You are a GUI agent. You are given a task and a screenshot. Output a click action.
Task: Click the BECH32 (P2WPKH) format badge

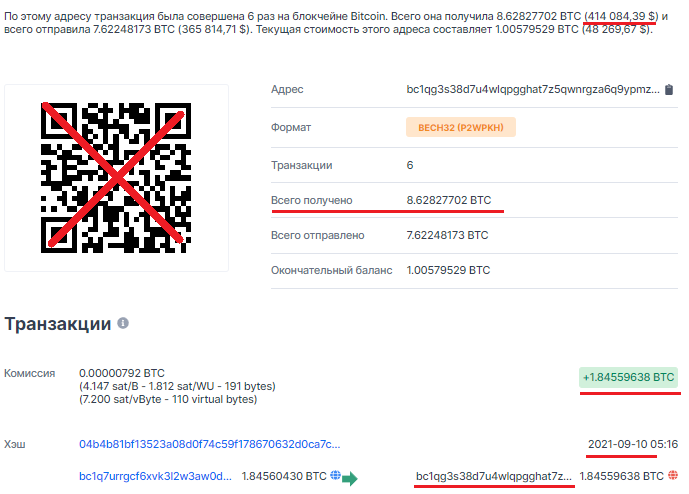tap(461, 127)
